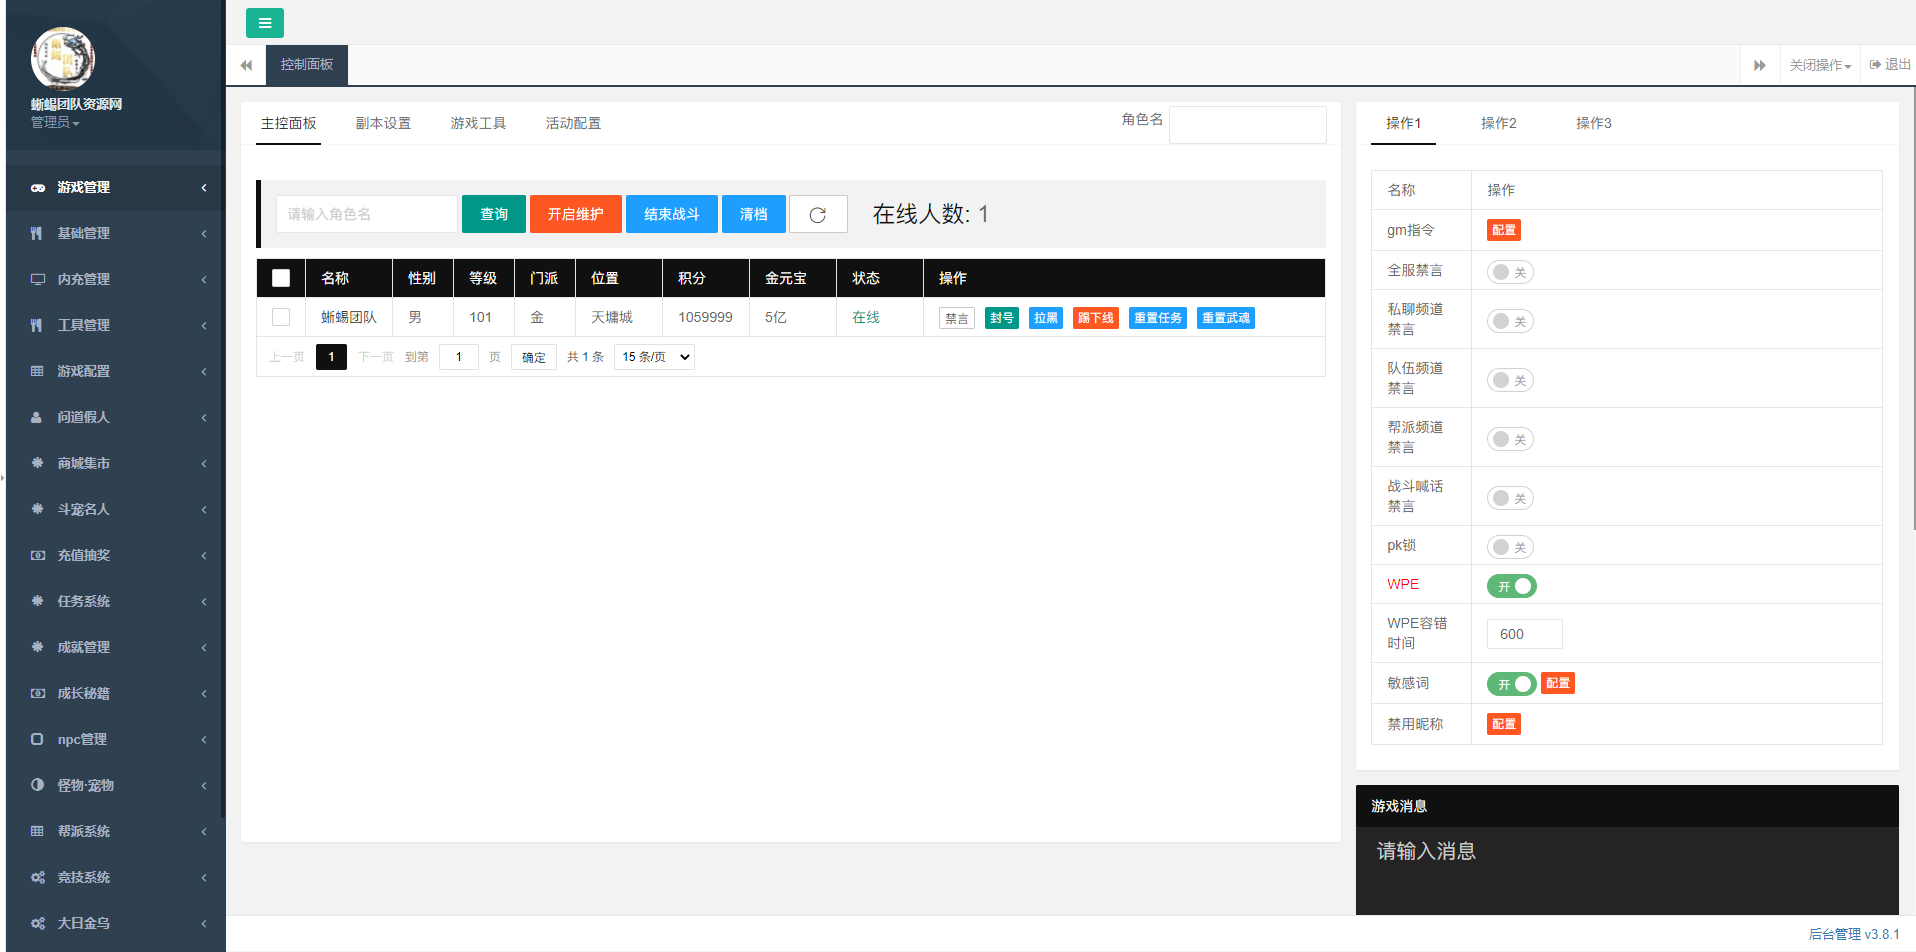Turn off the WPE toggle switch
Screen dimensions: 1916x952
point(1511,586)
